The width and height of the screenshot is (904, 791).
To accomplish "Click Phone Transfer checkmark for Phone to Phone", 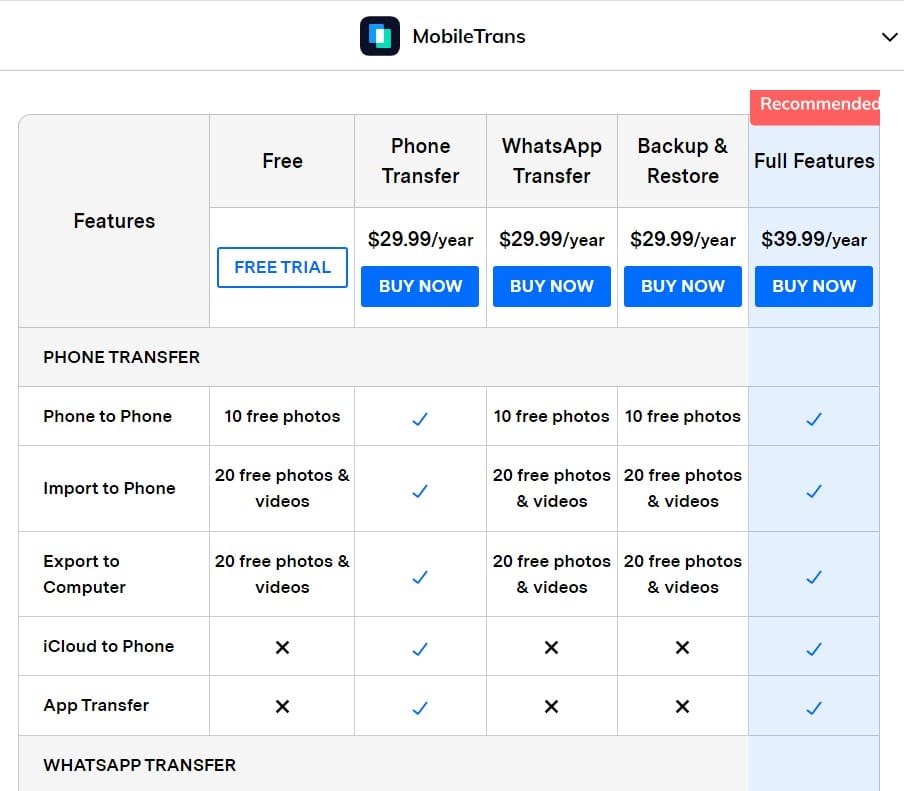I will [x=420, y=419].
